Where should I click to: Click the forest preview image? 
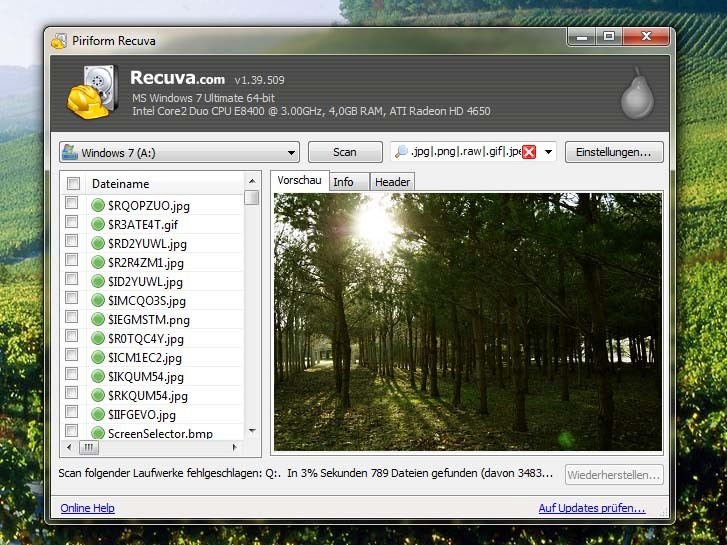(x=468, y=322)
